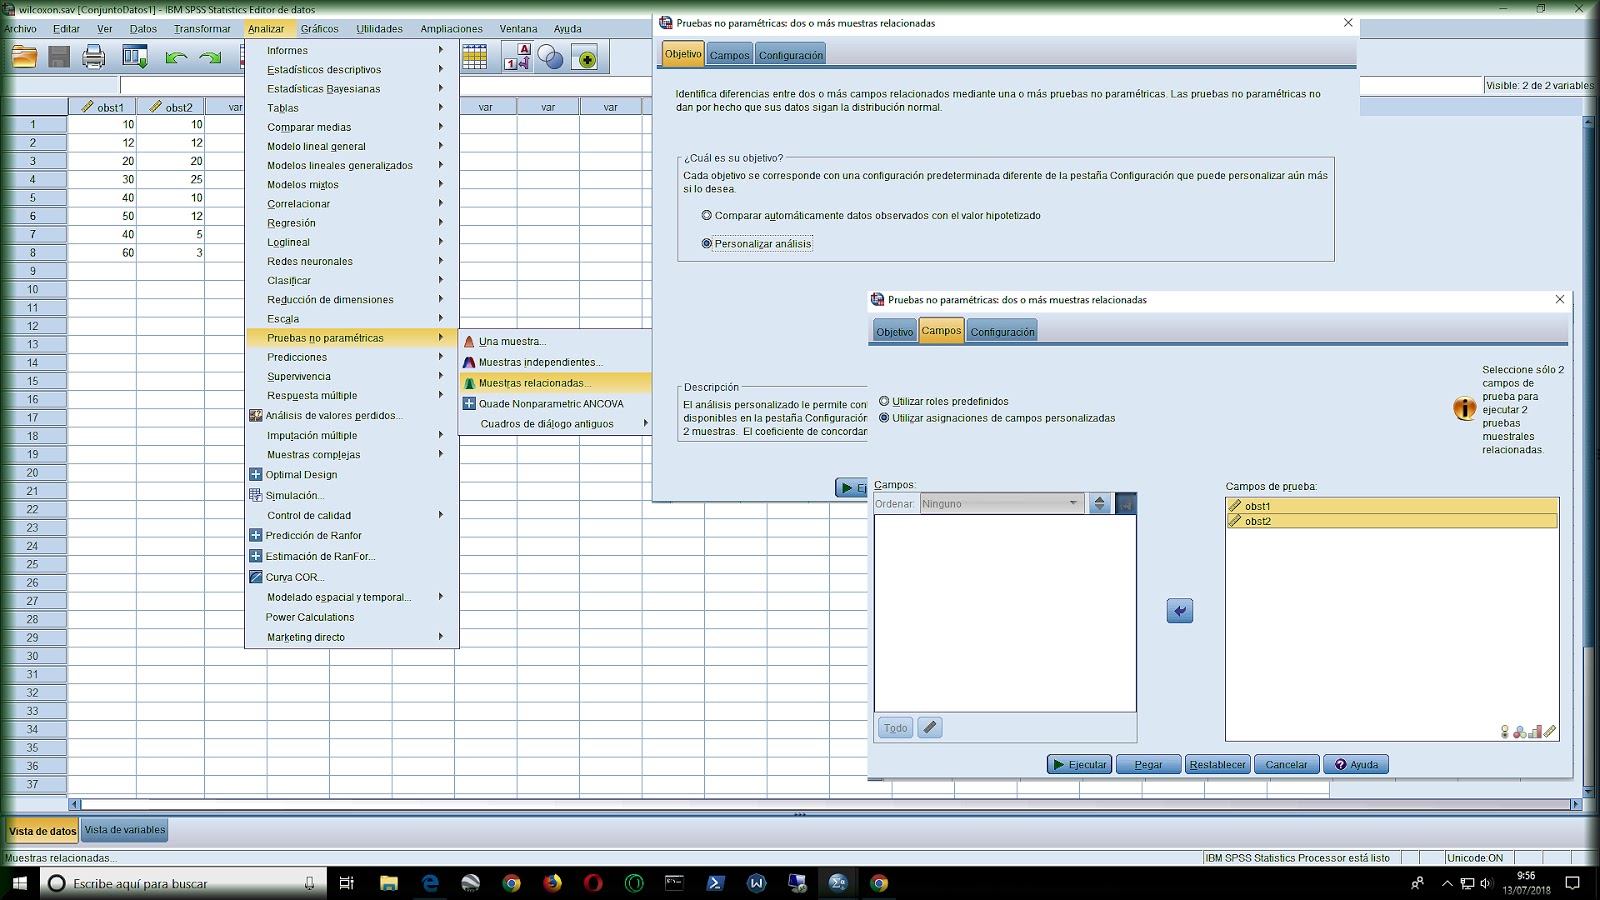This screenshot has width=1600, height=900.
Task: Expand the Correlacionar submenu
Action: point(352,204)
